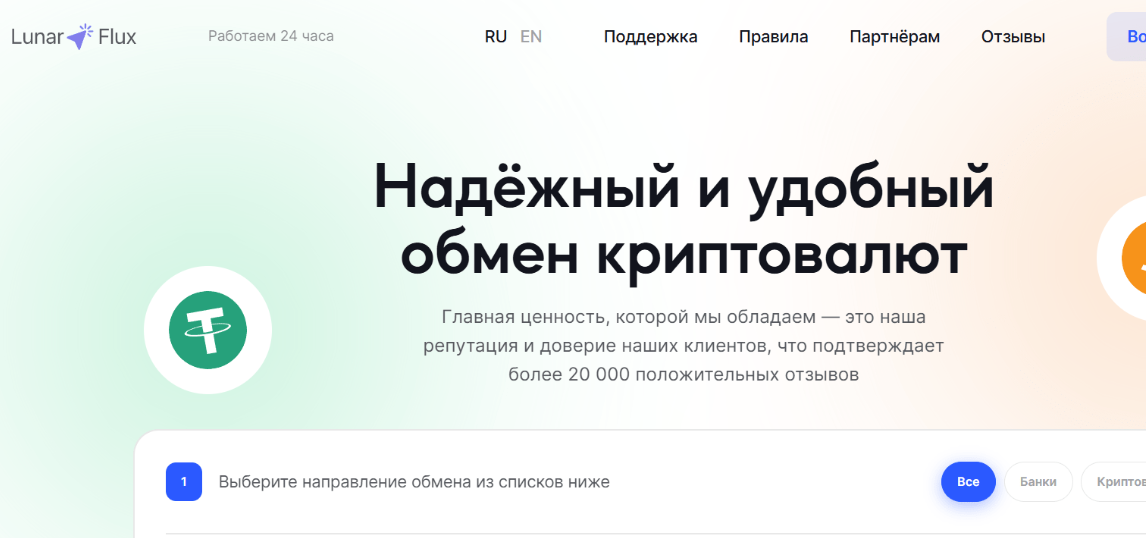Screen dimensions: 1146x538
Task: Click the green Tether coin icon
Action: click(208, 330)
